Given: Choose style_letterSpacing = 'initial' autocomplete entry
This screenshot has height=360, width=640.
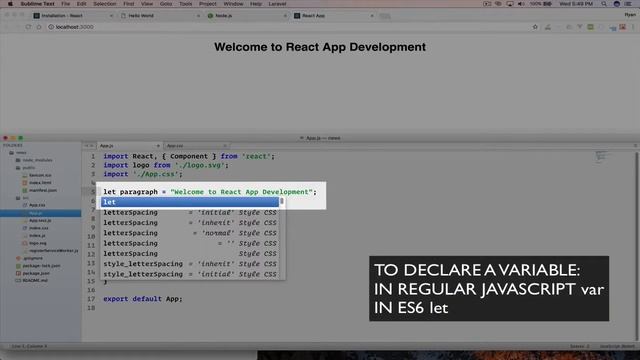Looking at the screenshot, I should click(x=190, y=274).
